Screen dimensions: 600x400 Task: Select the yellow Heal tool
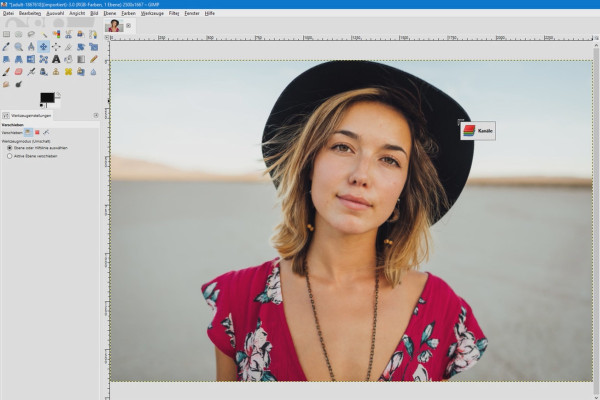tap(68, 72)
